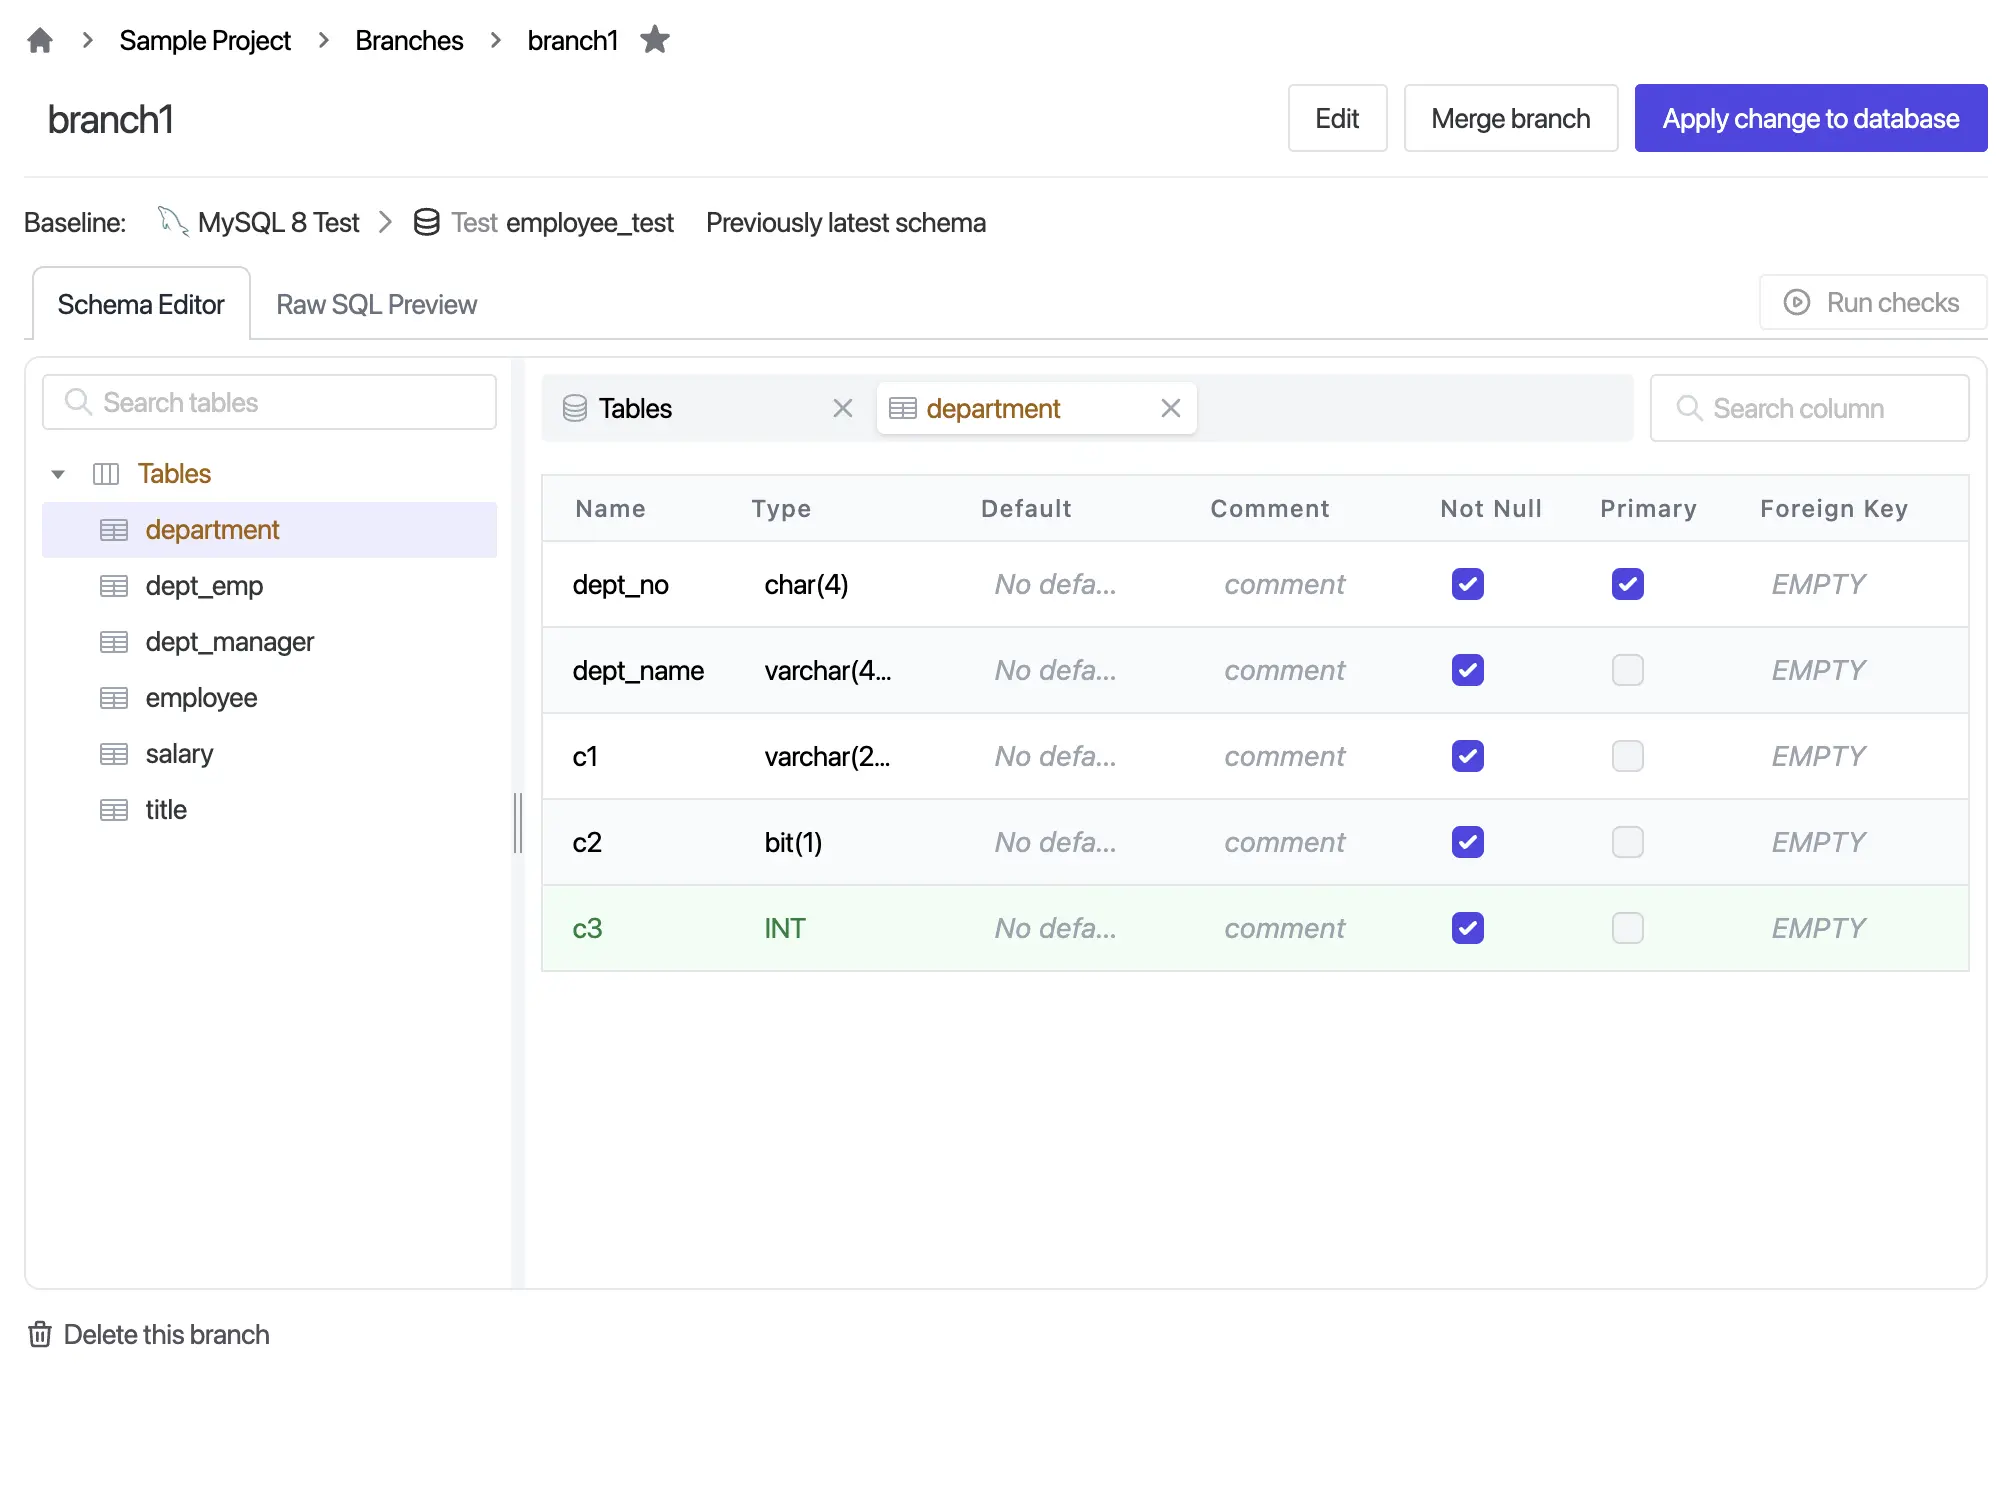Image resolution: width=2000 pixels, height=1500 pixels.
Task: Switch to Raw SQL Preview tab
Action: [376, 304]
